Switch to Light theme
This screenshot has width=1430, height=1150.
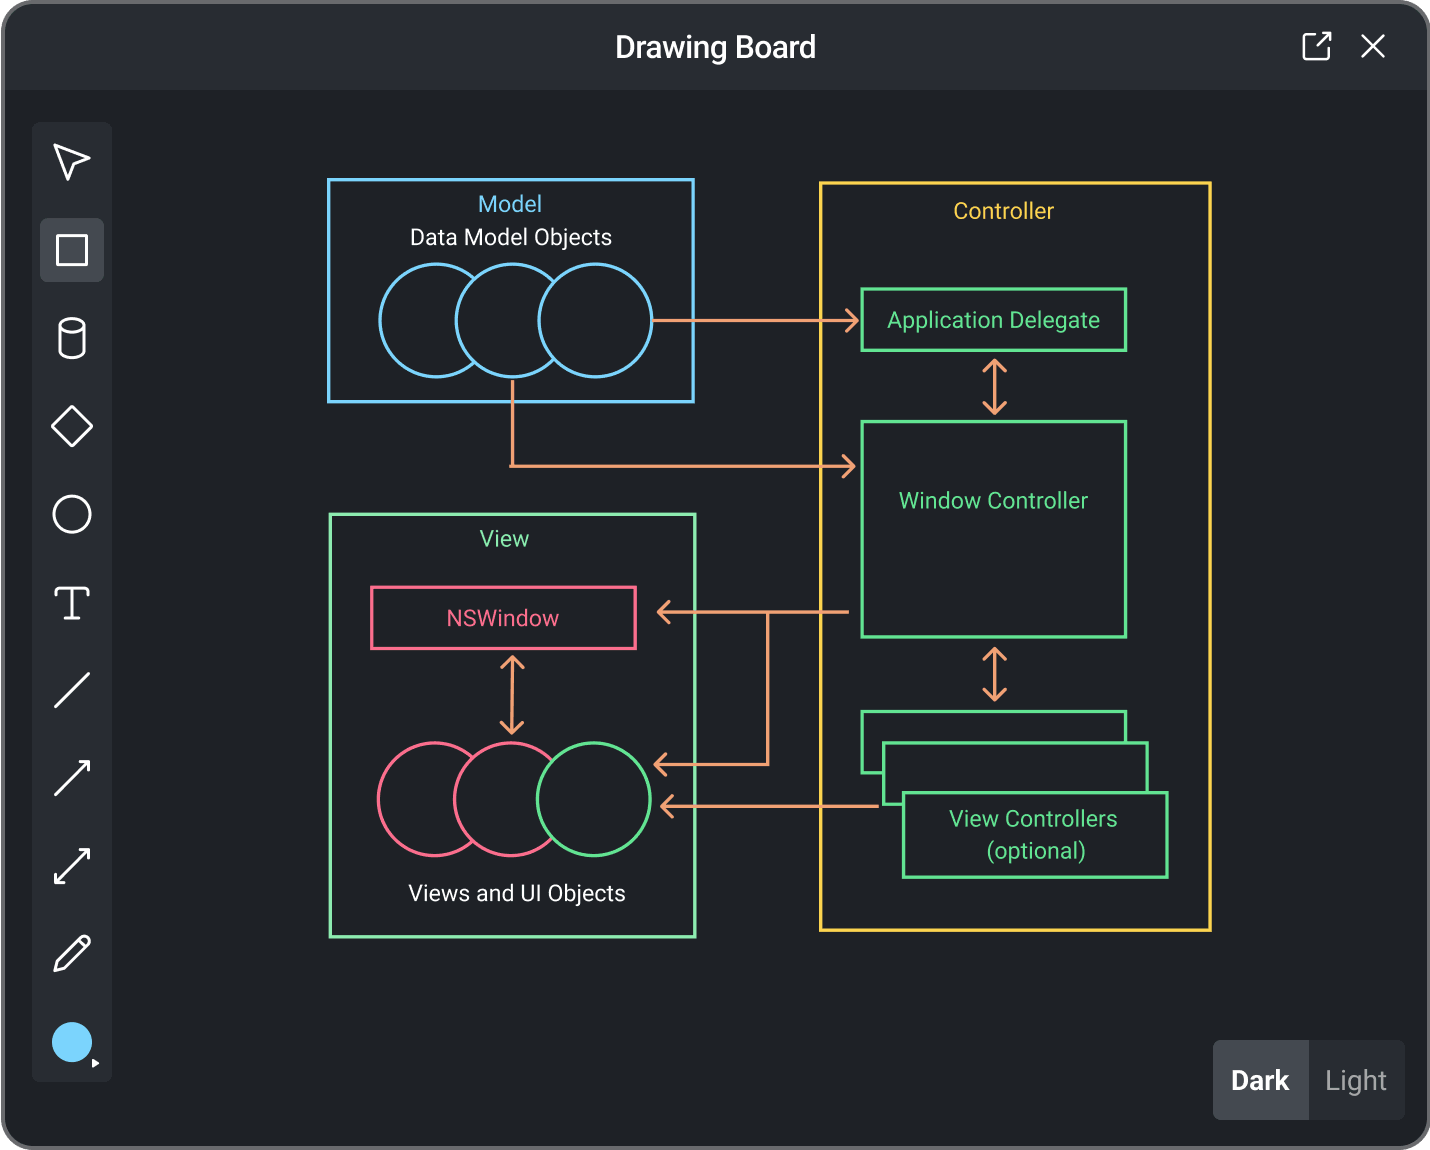[1355, 1080]
